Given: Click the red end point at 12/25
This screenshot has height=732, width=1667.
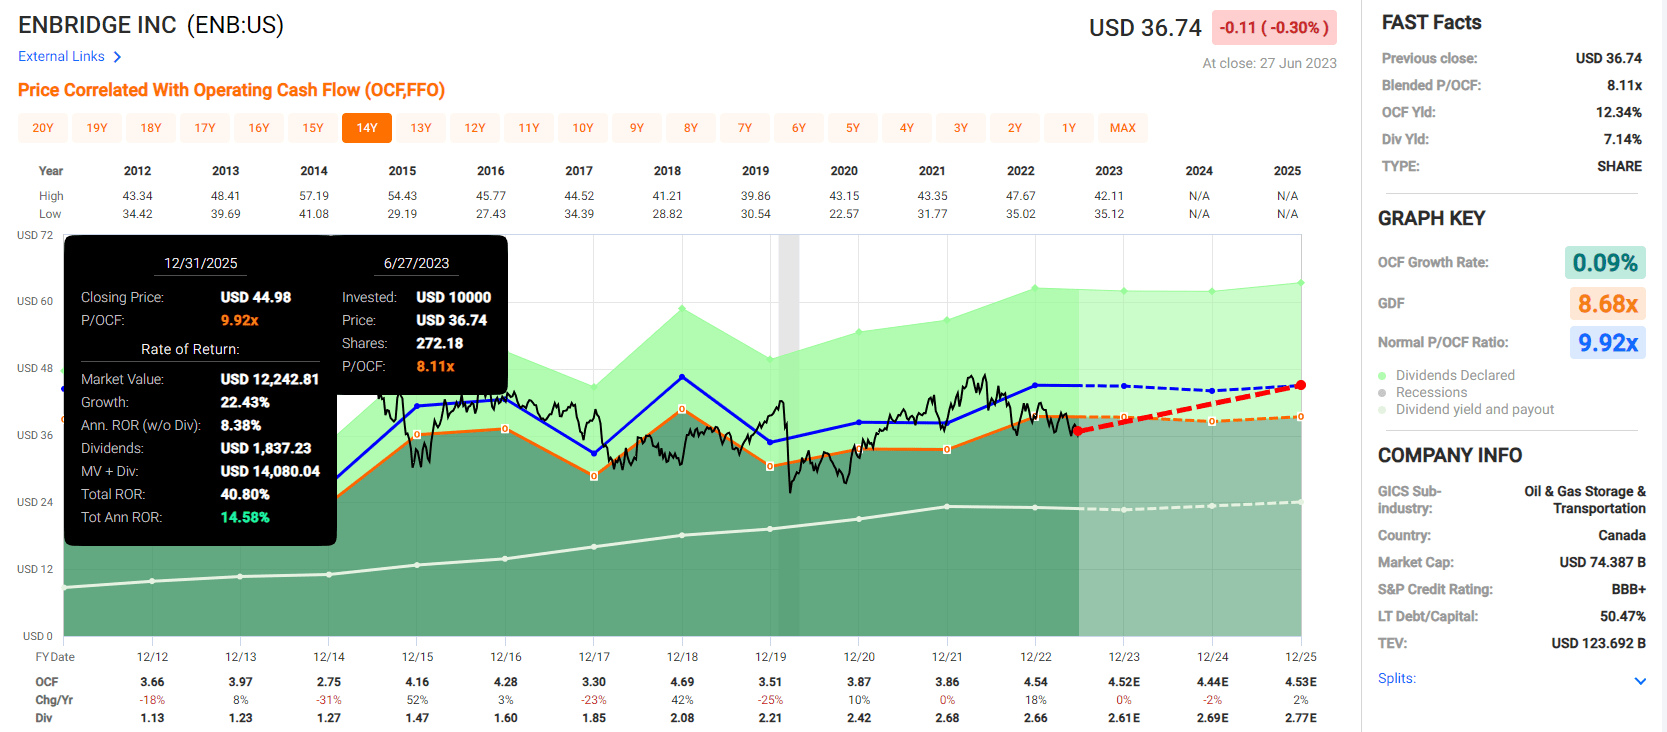Looking at the screenshot, I should [x=1301, y=385].
